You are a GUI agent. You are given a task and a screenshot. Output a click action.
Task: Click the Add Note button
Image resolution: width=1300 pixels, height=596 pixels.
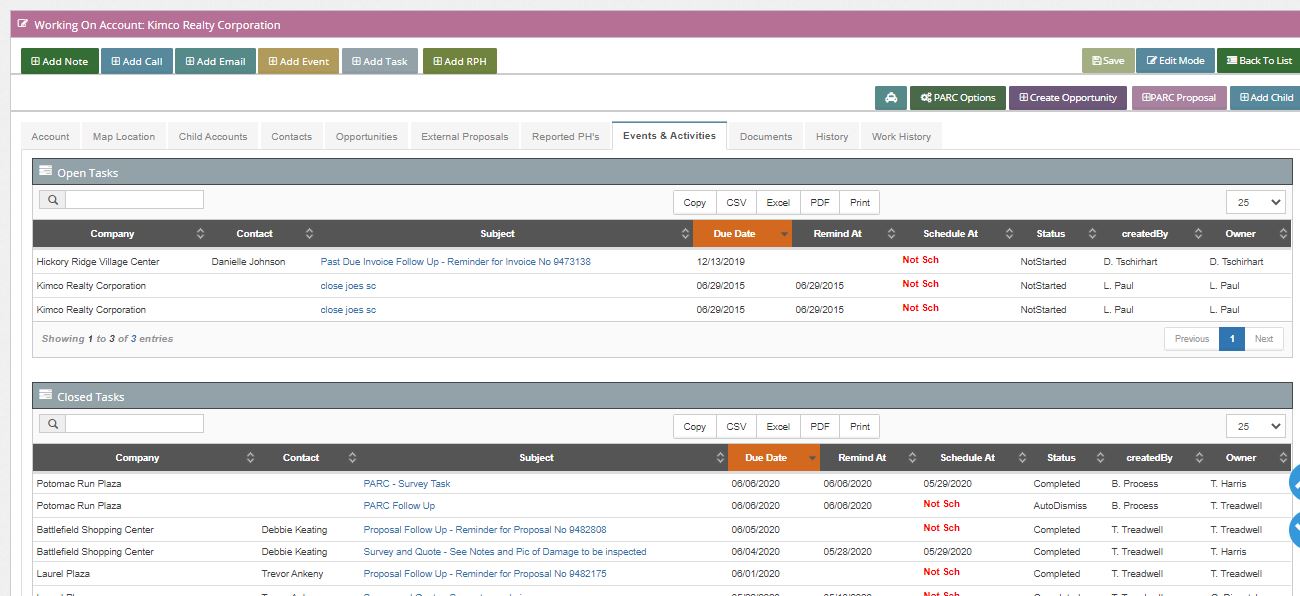coord(60,61)
